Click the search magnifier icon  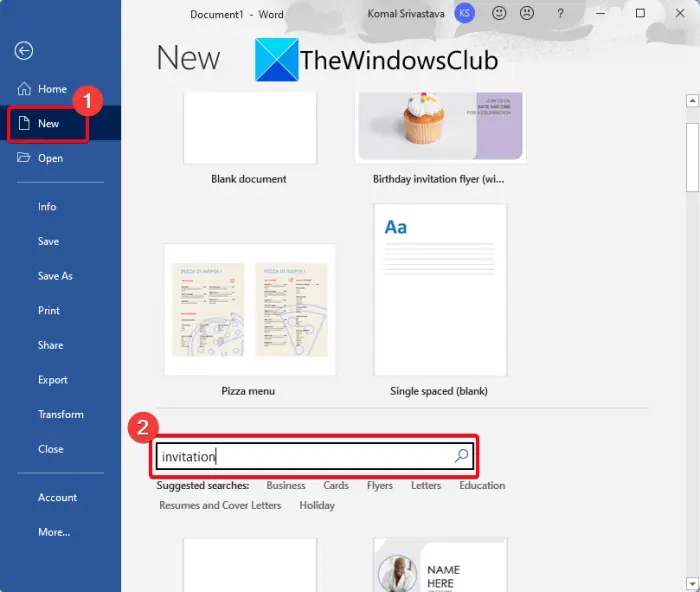[462, 456]
